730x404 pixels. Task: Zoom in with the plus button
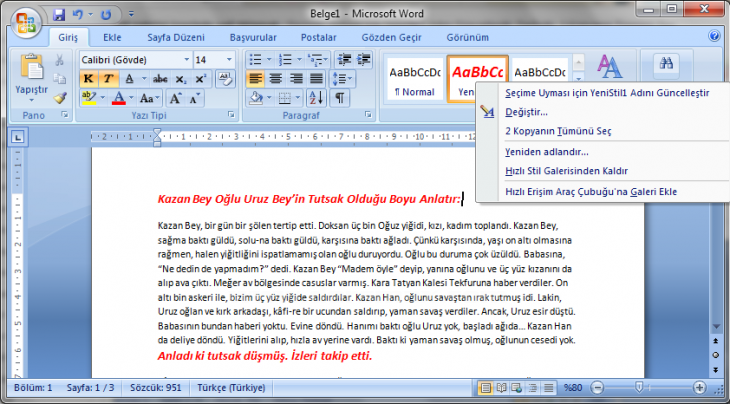tap(699, 387)
